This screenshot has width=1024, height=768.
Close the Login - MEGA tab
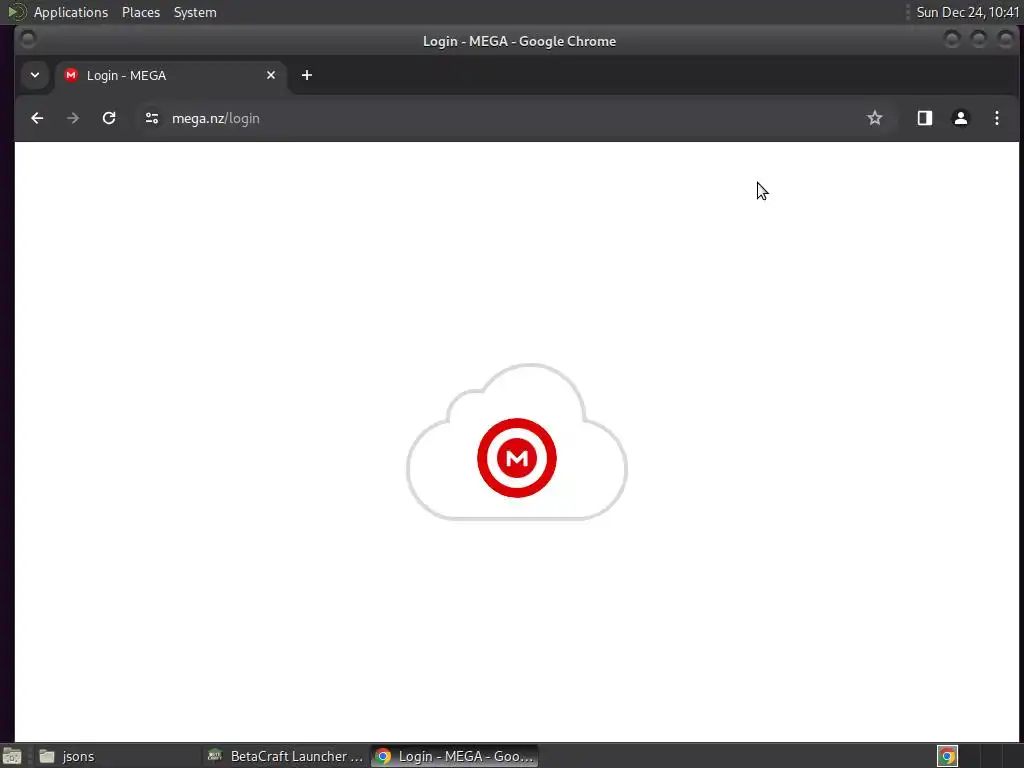click(271, 75)
